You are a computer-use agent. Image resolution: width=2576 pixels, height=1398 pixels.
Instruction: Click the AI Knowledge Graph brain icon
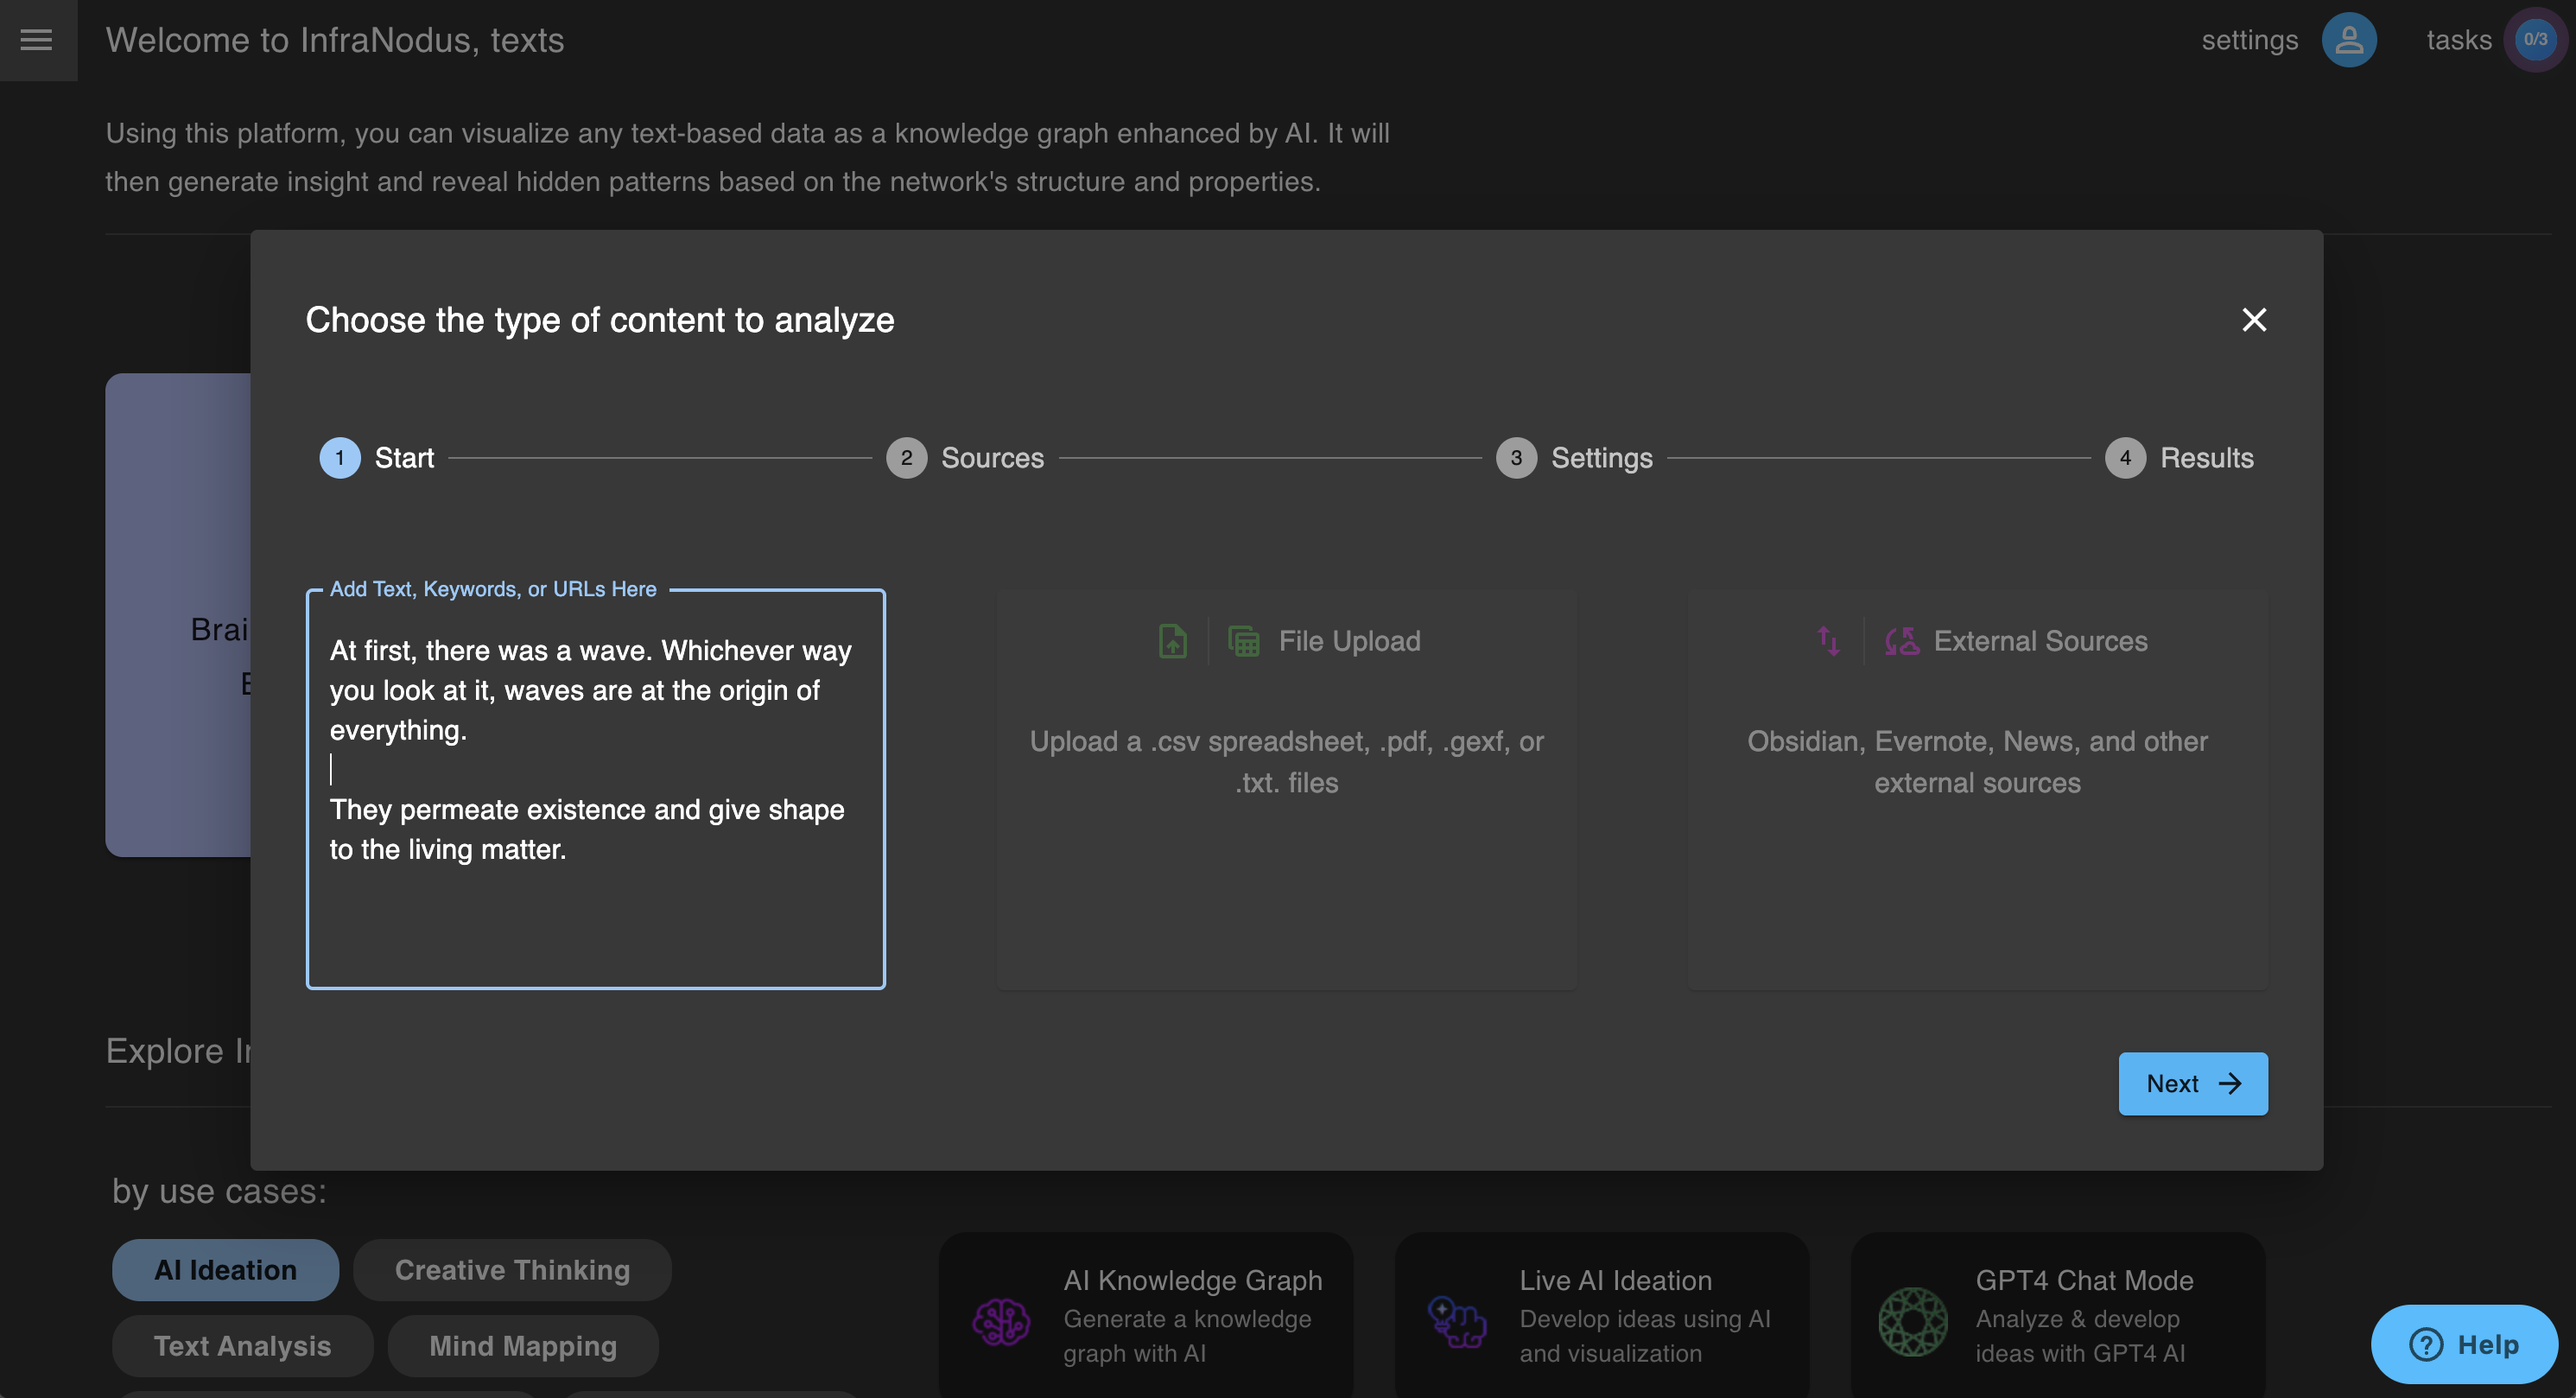[1001, 1322]
